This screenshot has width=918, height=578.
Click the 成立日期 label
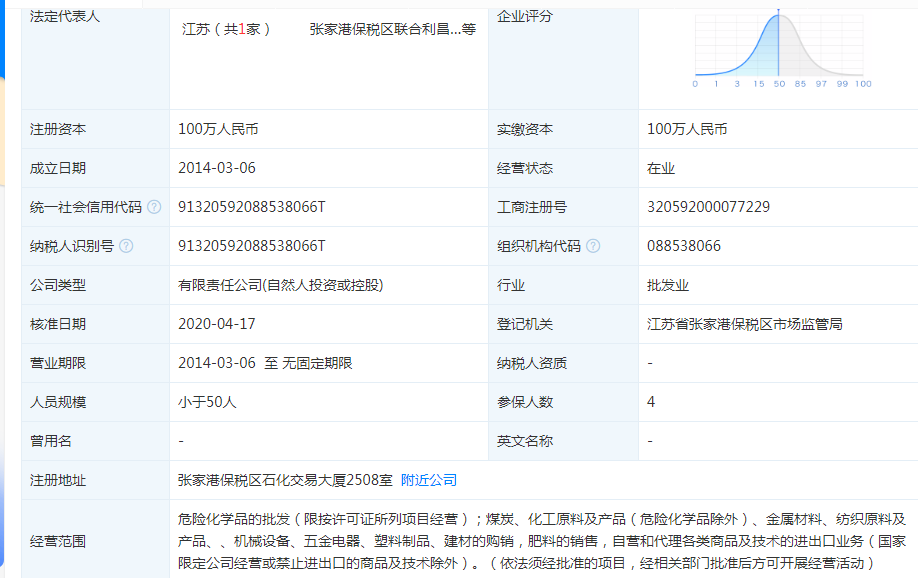[x=58, y=168]
